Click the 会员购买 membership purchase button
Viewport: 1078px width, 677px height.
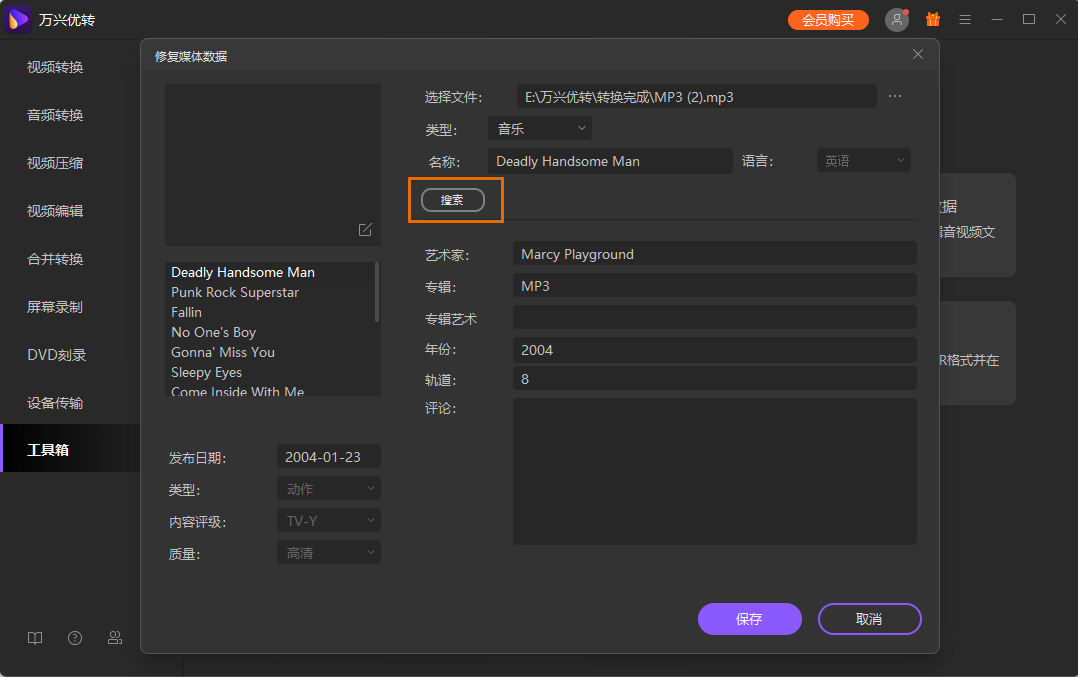pos(828,19)
